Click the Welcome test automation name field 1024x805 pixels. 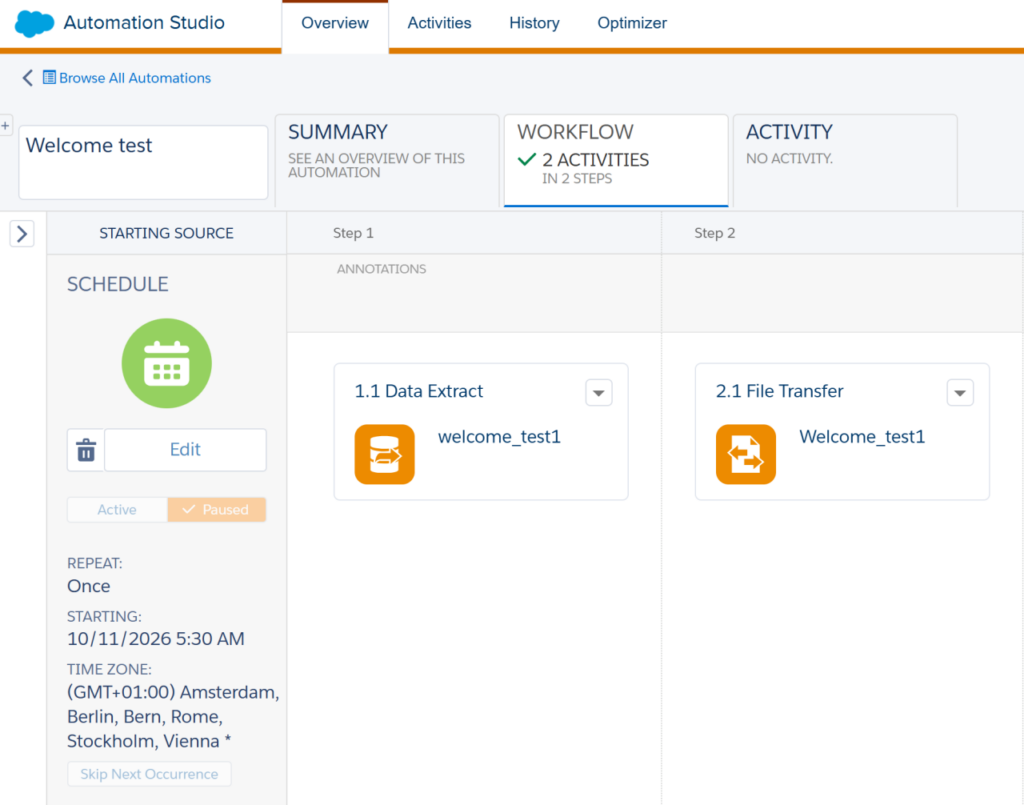143,162
